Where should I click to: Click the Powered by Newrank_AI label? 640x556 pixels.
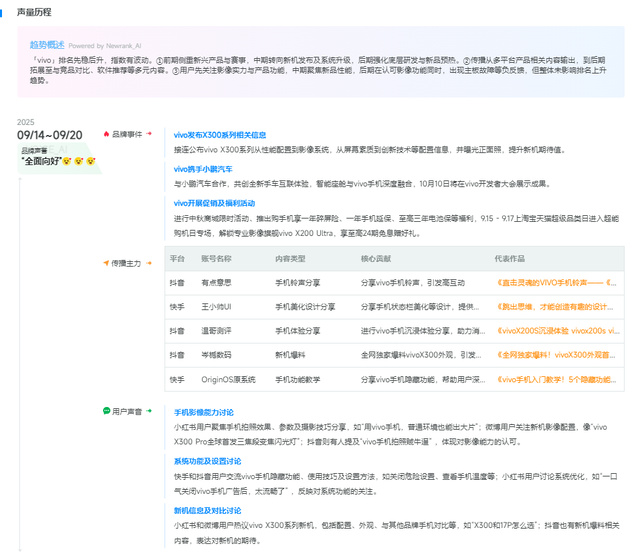click(105, 46)
